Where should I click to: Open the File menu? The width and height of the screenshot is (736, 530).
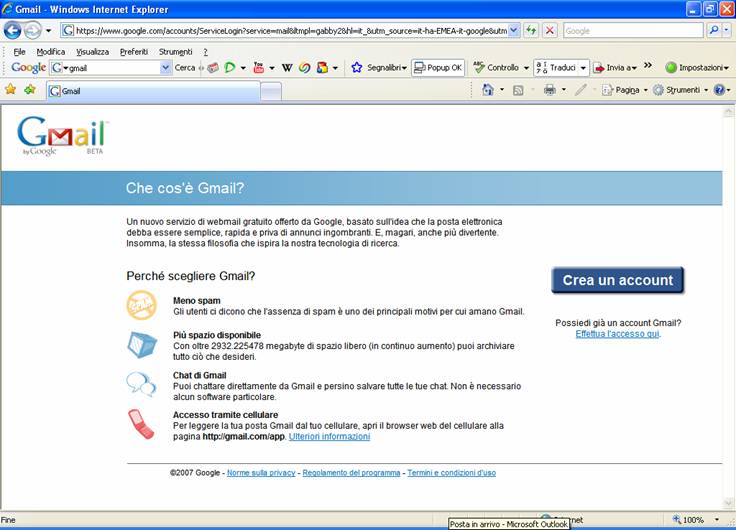tap(19, 52)
